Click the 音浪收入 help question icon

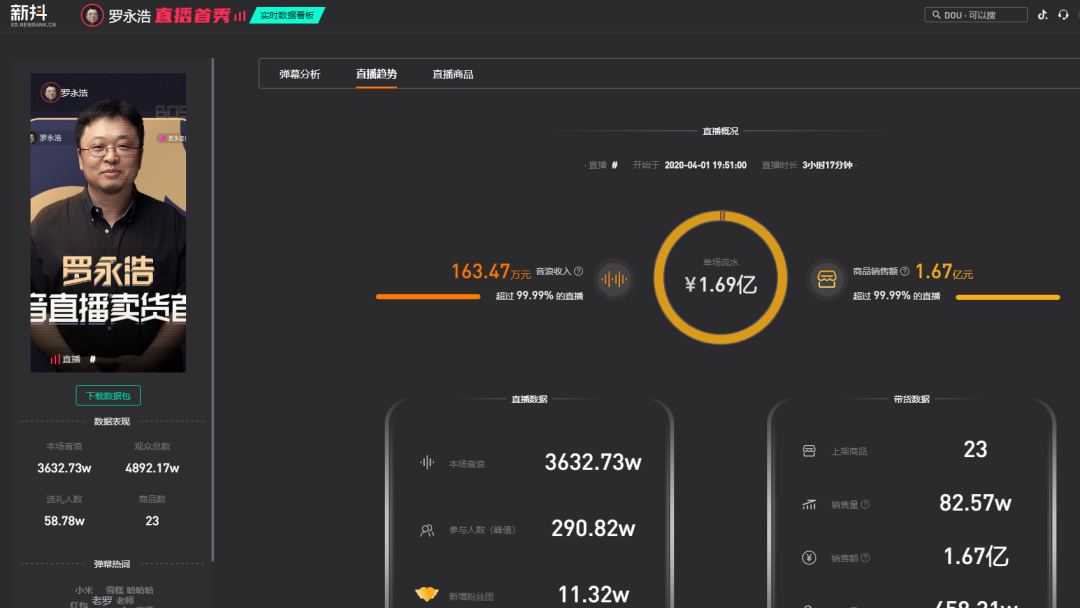coord(579,271)
